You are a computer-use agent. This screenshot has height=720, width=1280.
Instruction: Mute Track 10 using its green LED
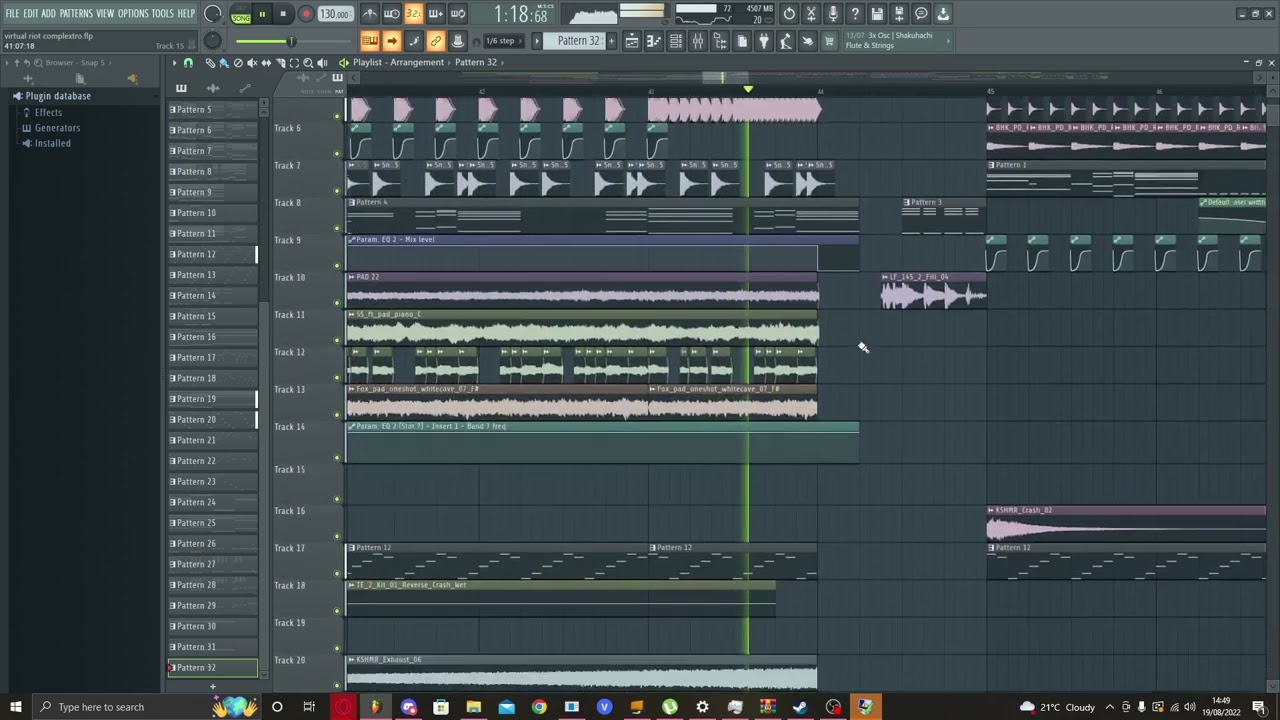tap(337, 303)
